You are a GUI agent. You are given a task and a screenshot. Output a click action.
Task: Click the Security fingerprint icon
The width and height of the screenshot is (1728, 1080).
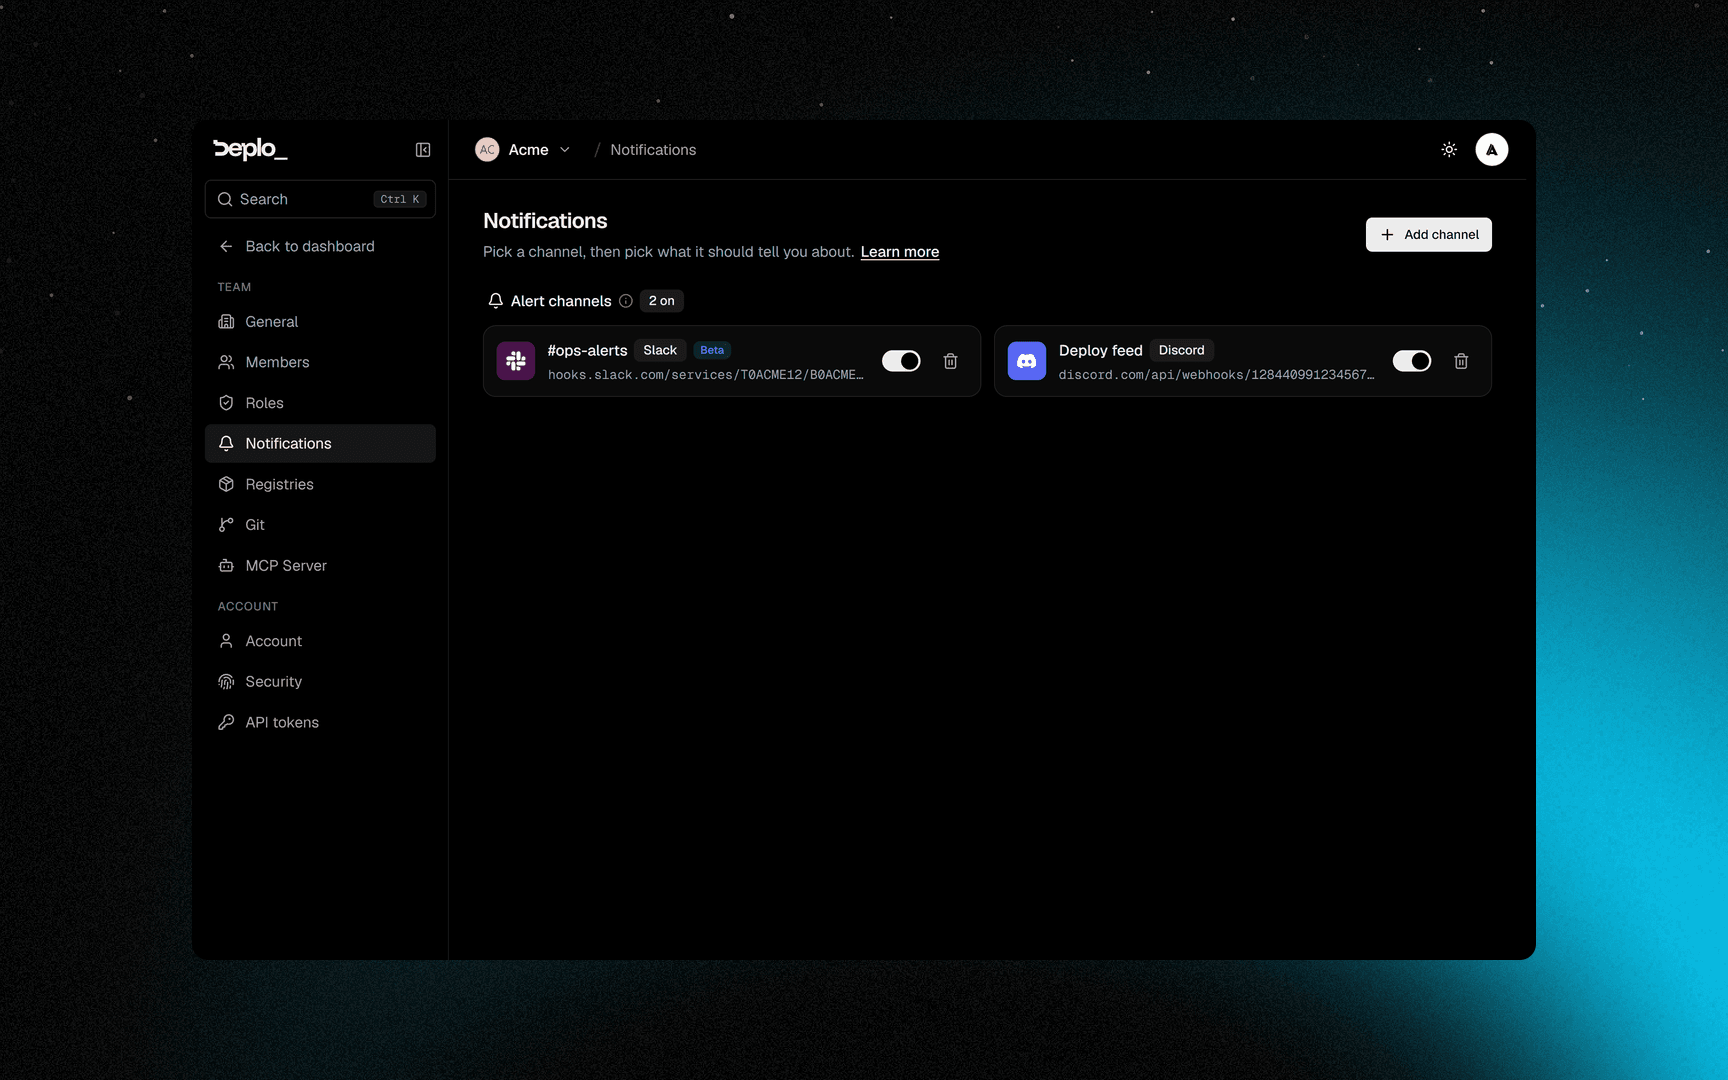[x=226, y=681]
